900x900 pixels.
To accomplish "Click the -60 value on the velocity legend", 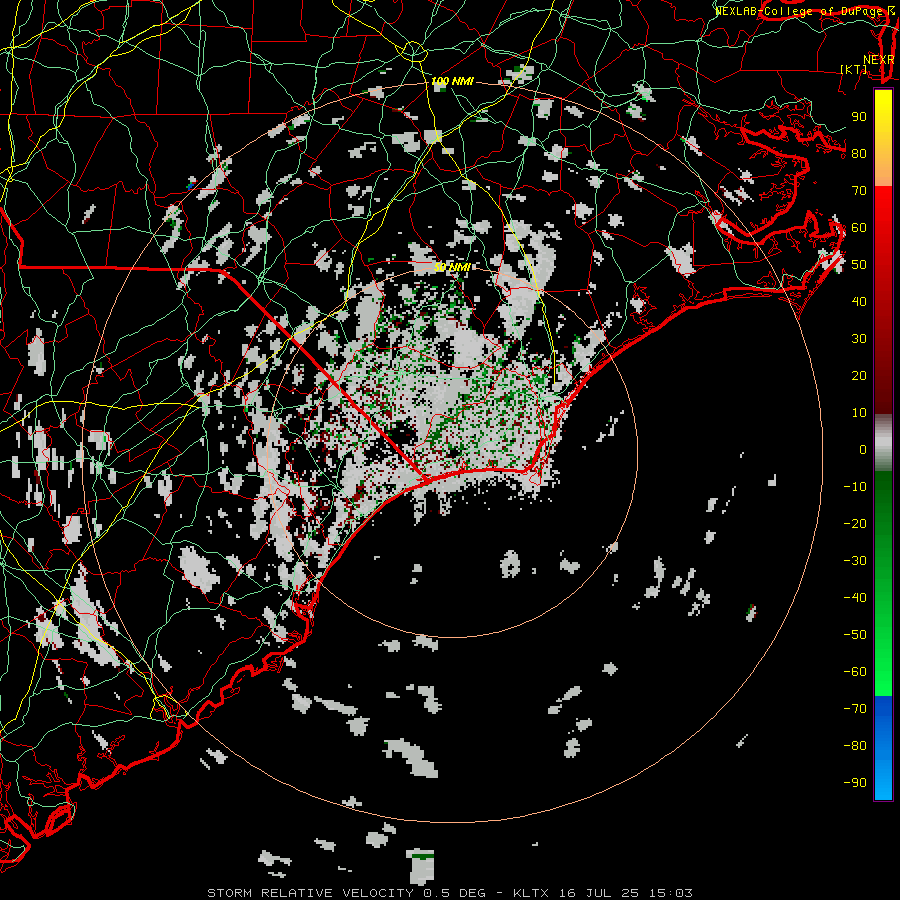I will point(855,672).
